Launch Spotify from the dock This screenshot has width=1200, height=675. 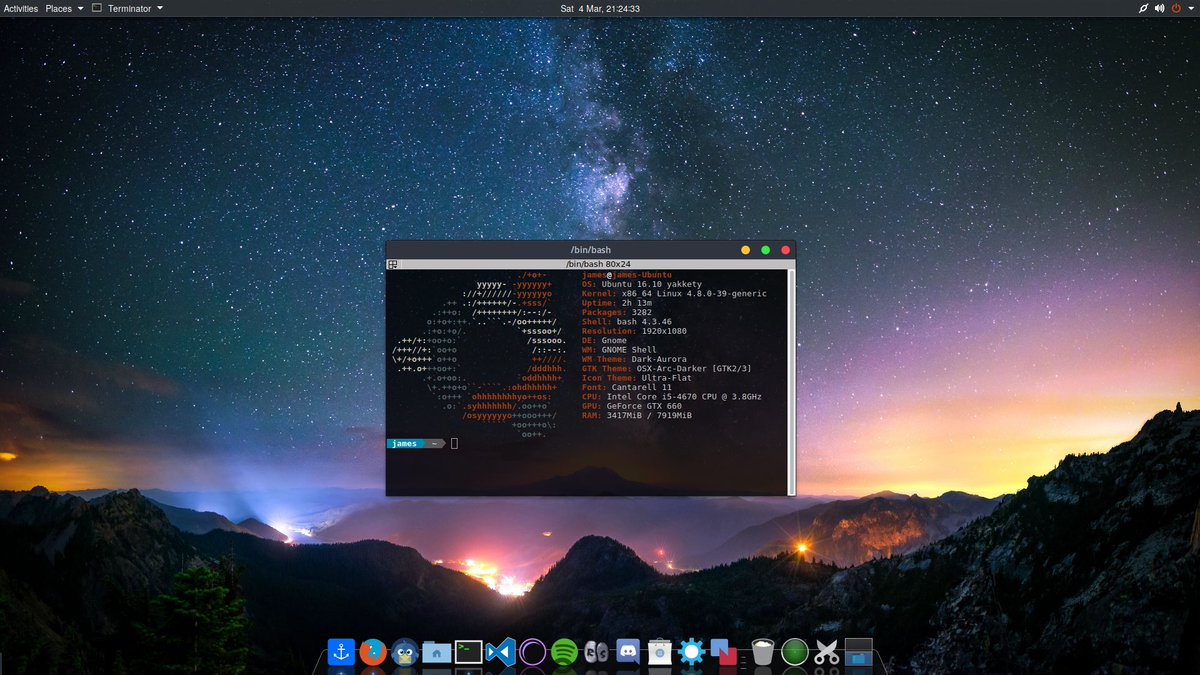564,653
